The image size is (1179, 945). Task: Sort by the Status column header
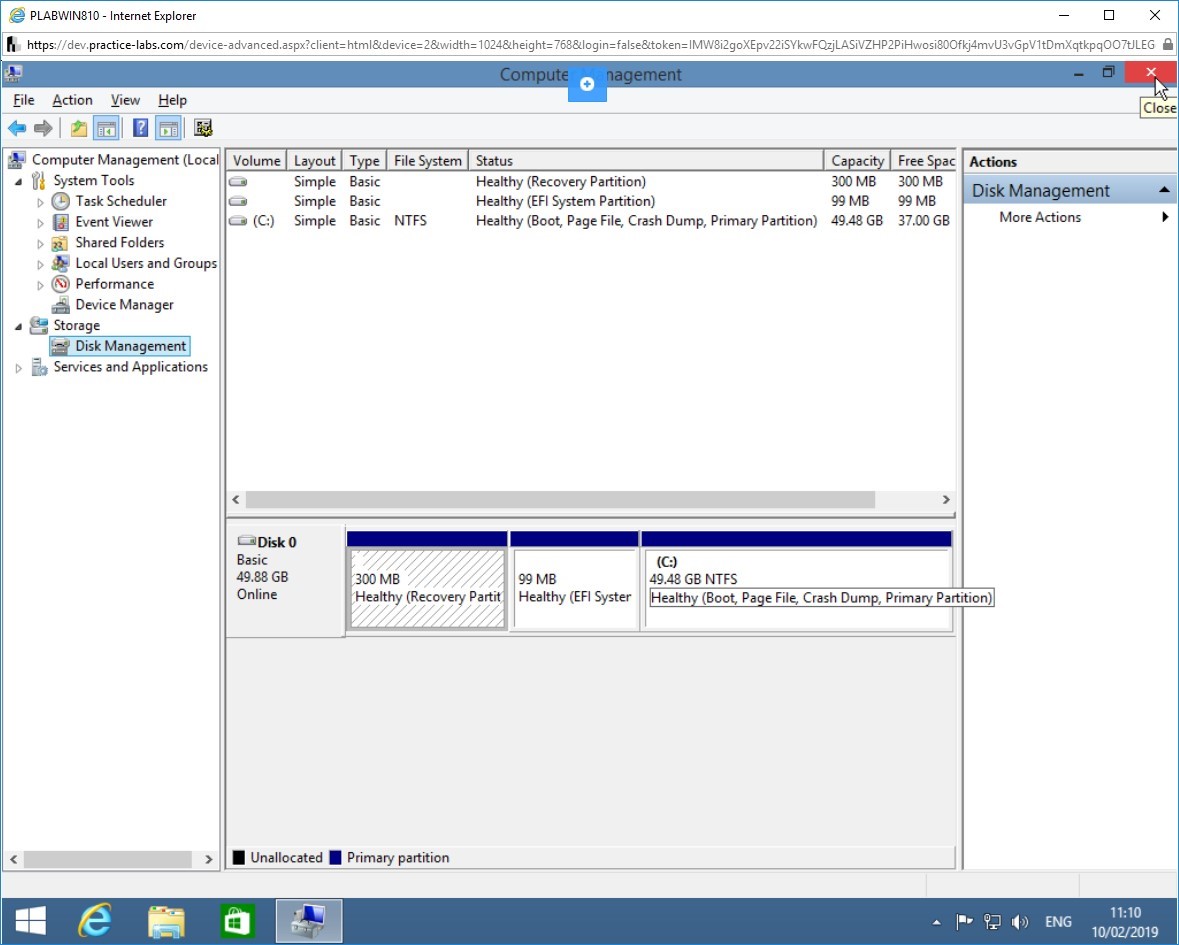(646, 161)
